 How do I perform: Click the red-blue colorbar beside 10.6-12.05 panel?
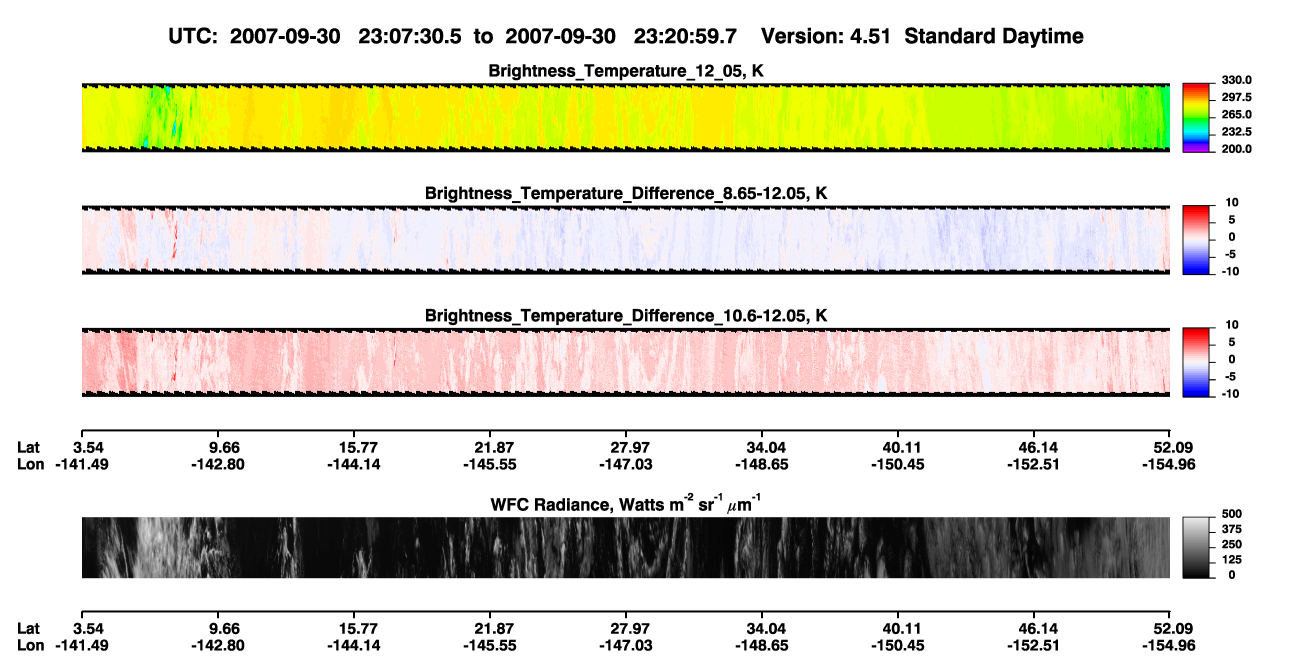[1198, 362]
